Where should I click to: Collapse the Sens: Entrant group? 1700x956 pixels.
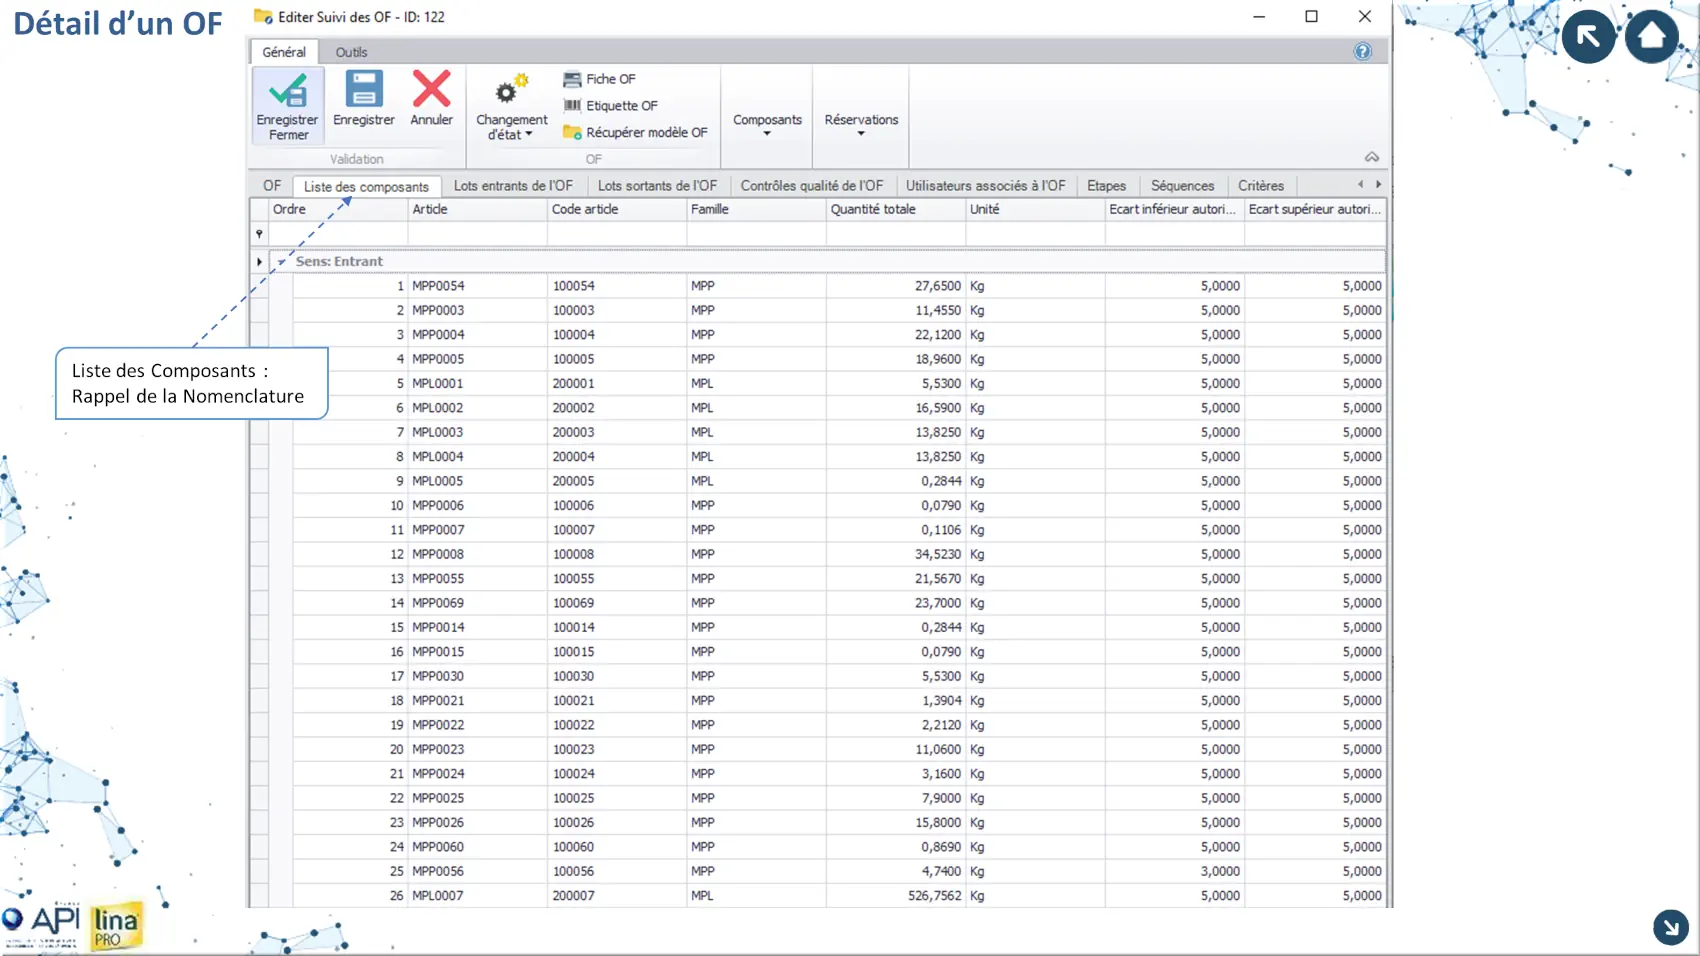[282, 262]
